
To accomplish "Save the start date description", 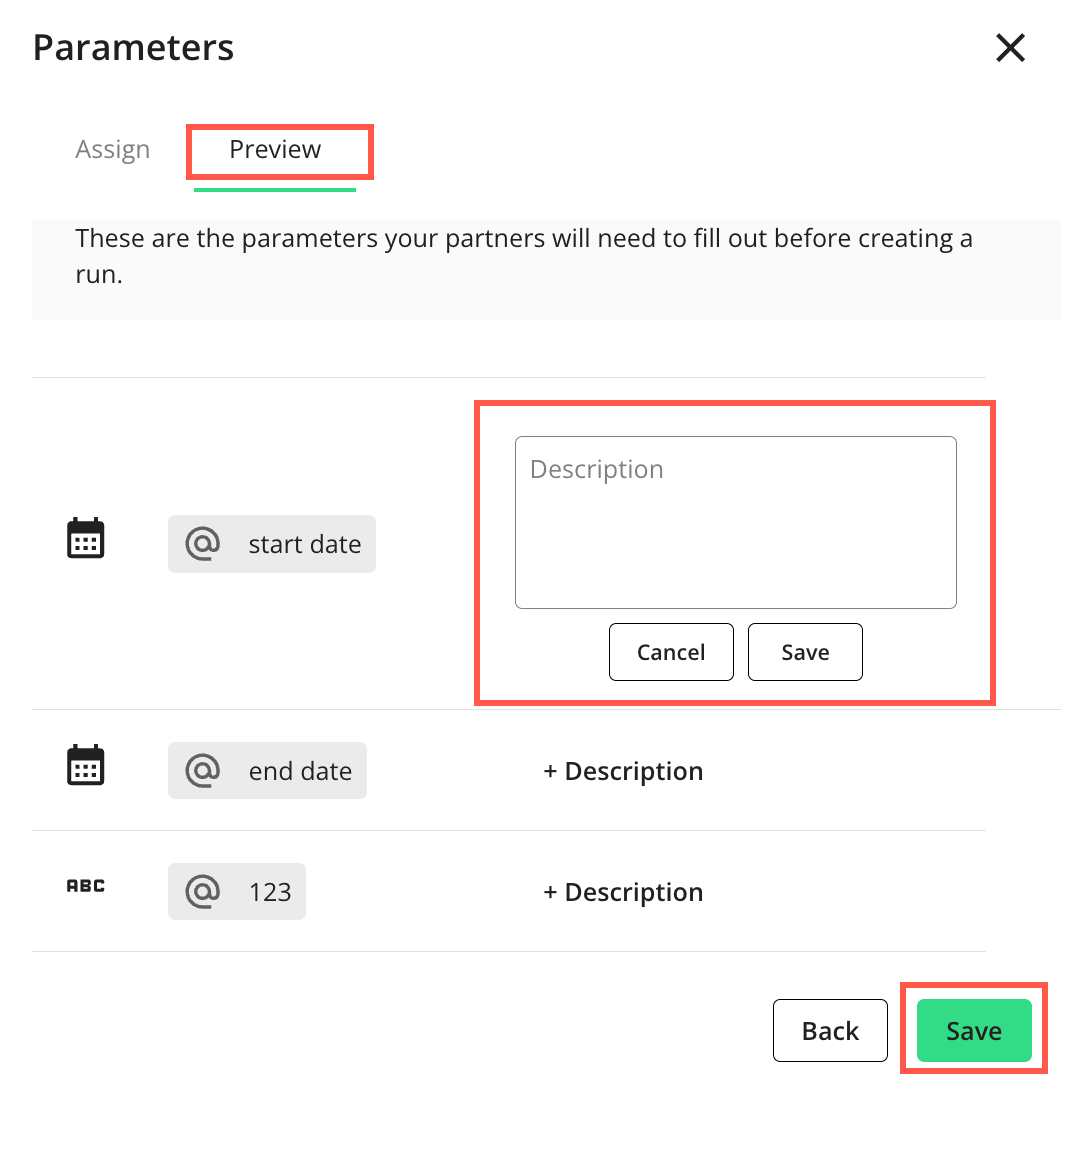I will pyautogui.click(x=805, y=652).
